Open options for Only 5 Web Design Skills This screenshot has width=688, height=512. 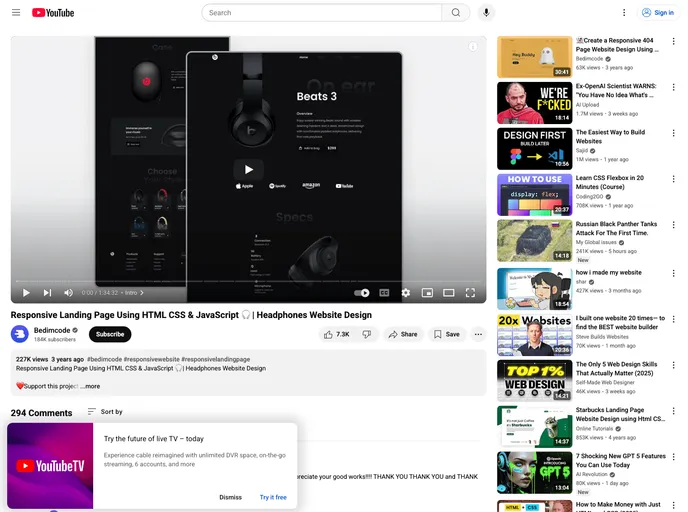674,365
